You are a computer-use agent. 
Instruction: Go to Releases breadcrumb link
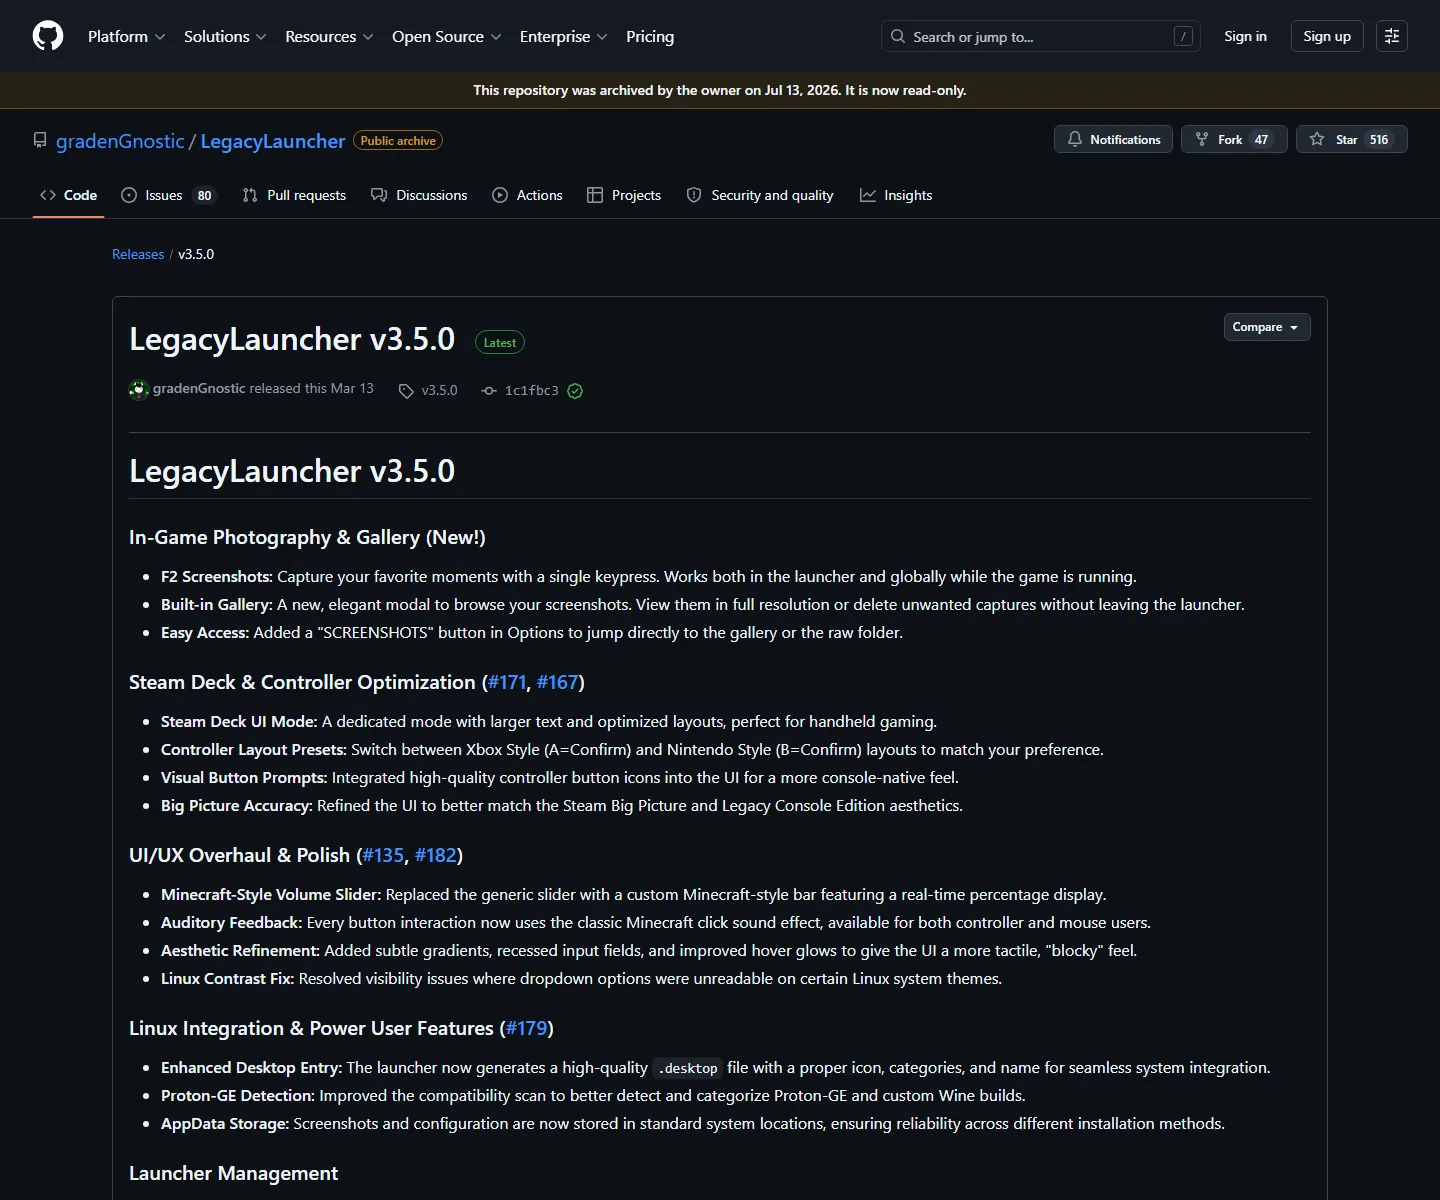138,254
